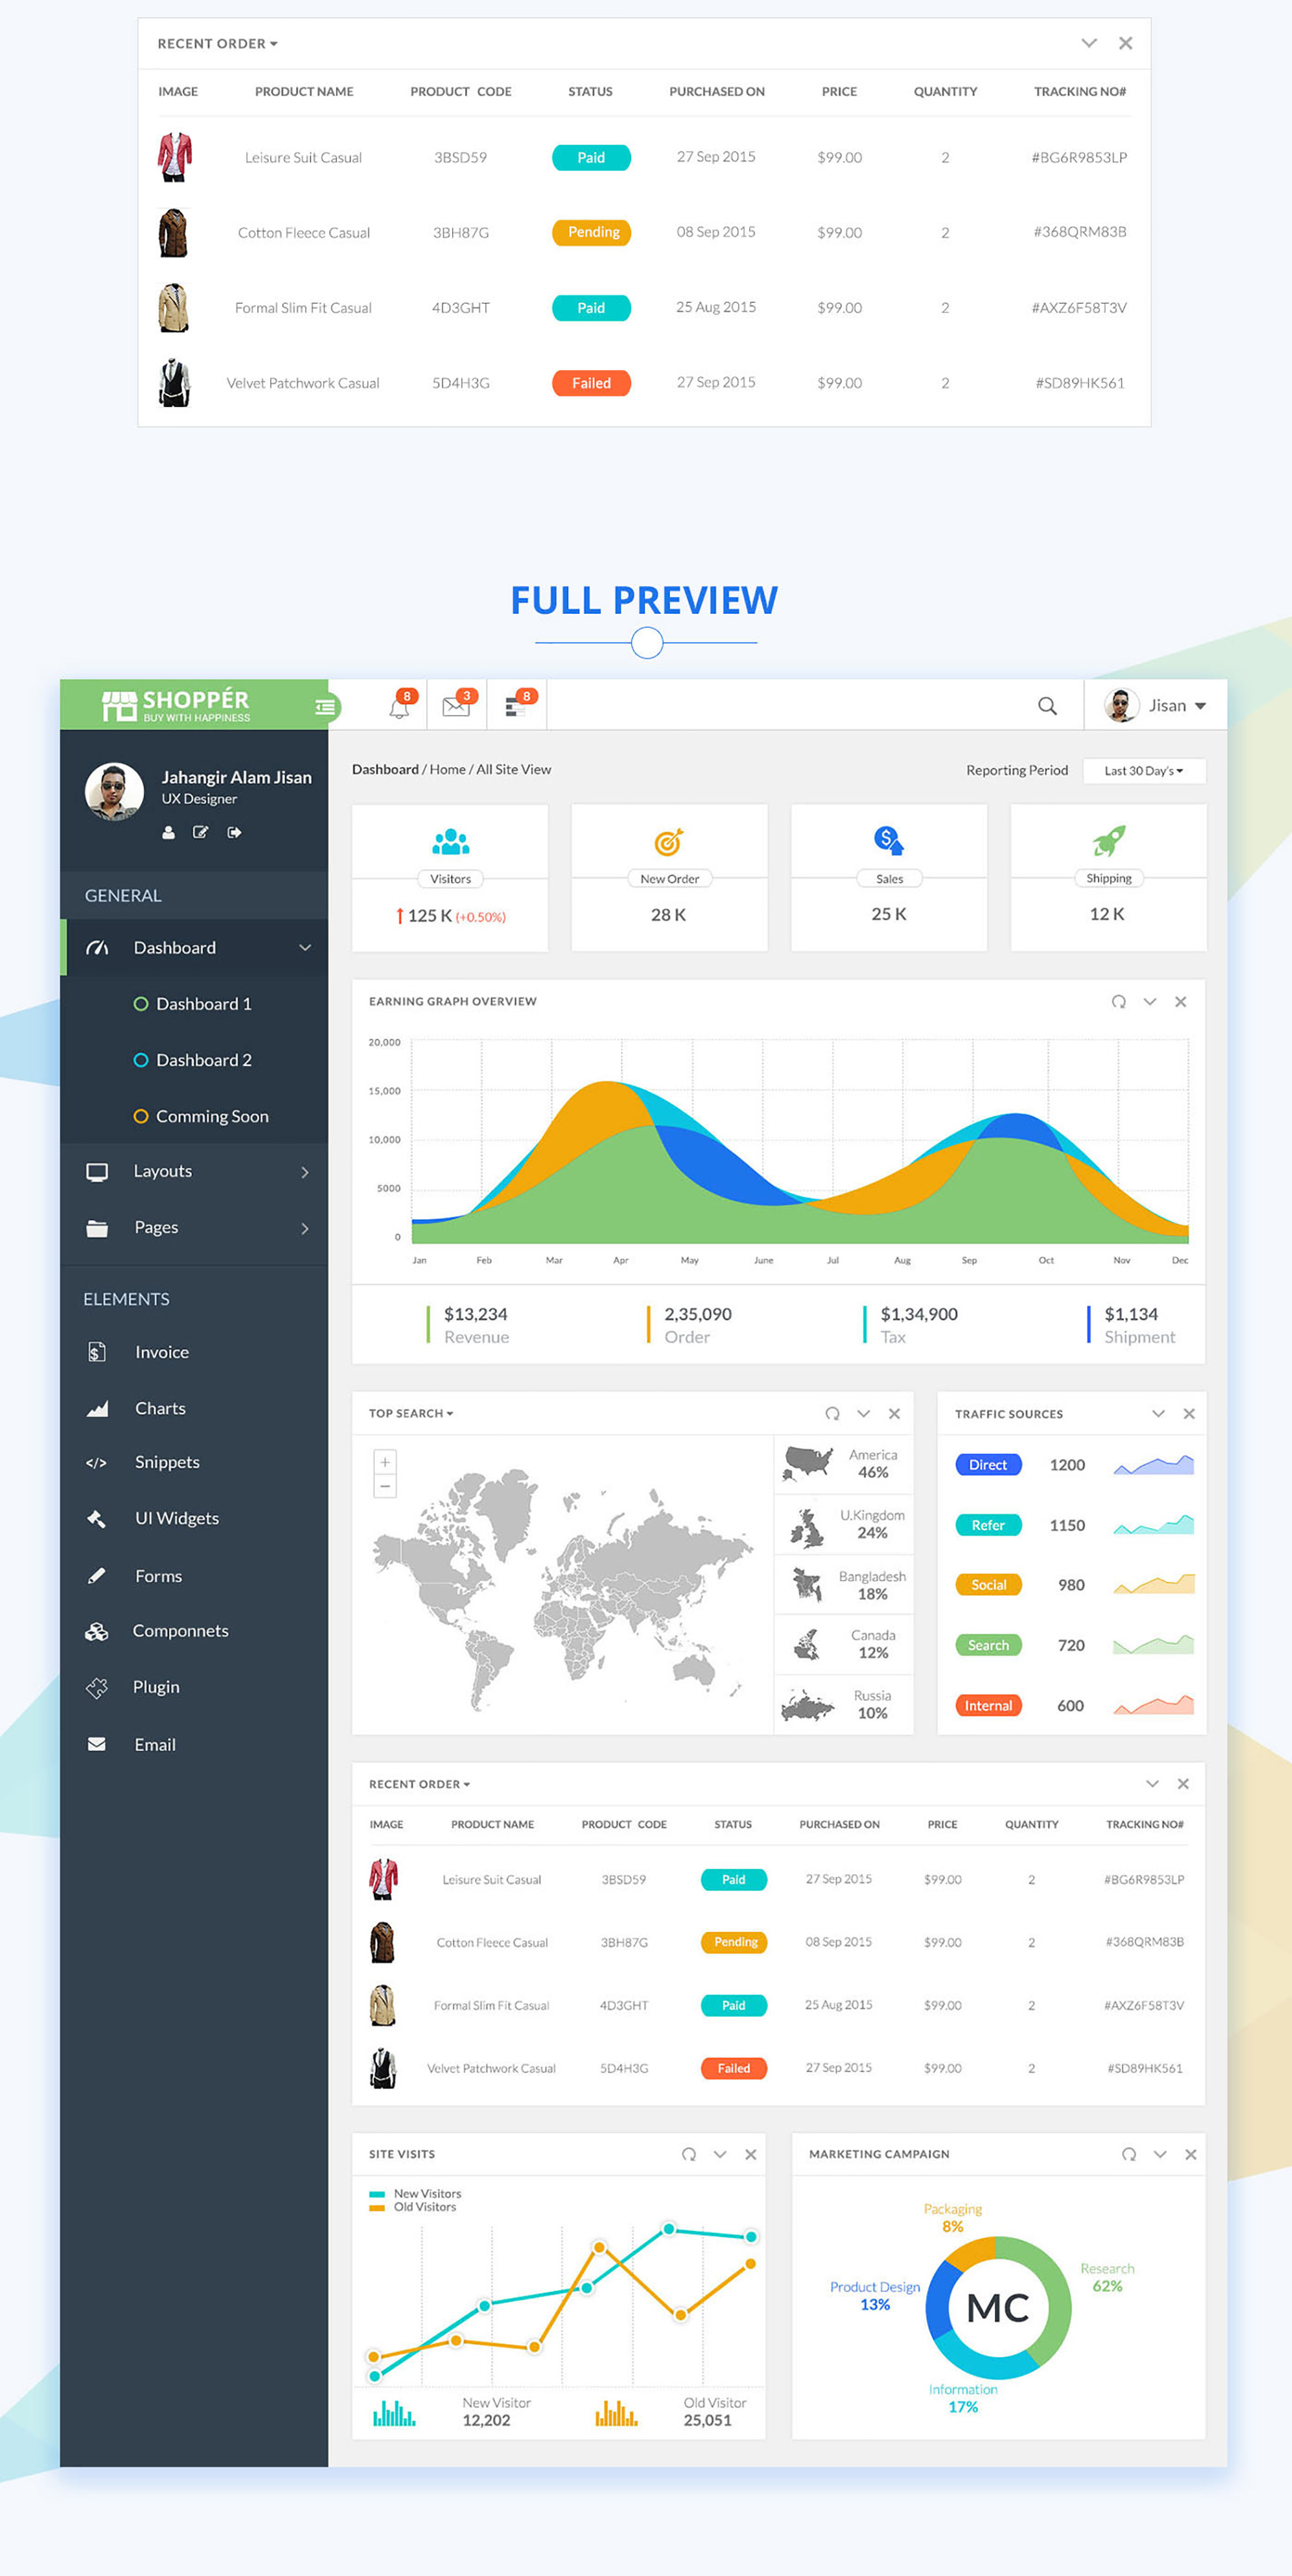Open the Pages section in the sidebar
Image resolution: width=1292 pixels, height=2576 pixels.
157,1228
